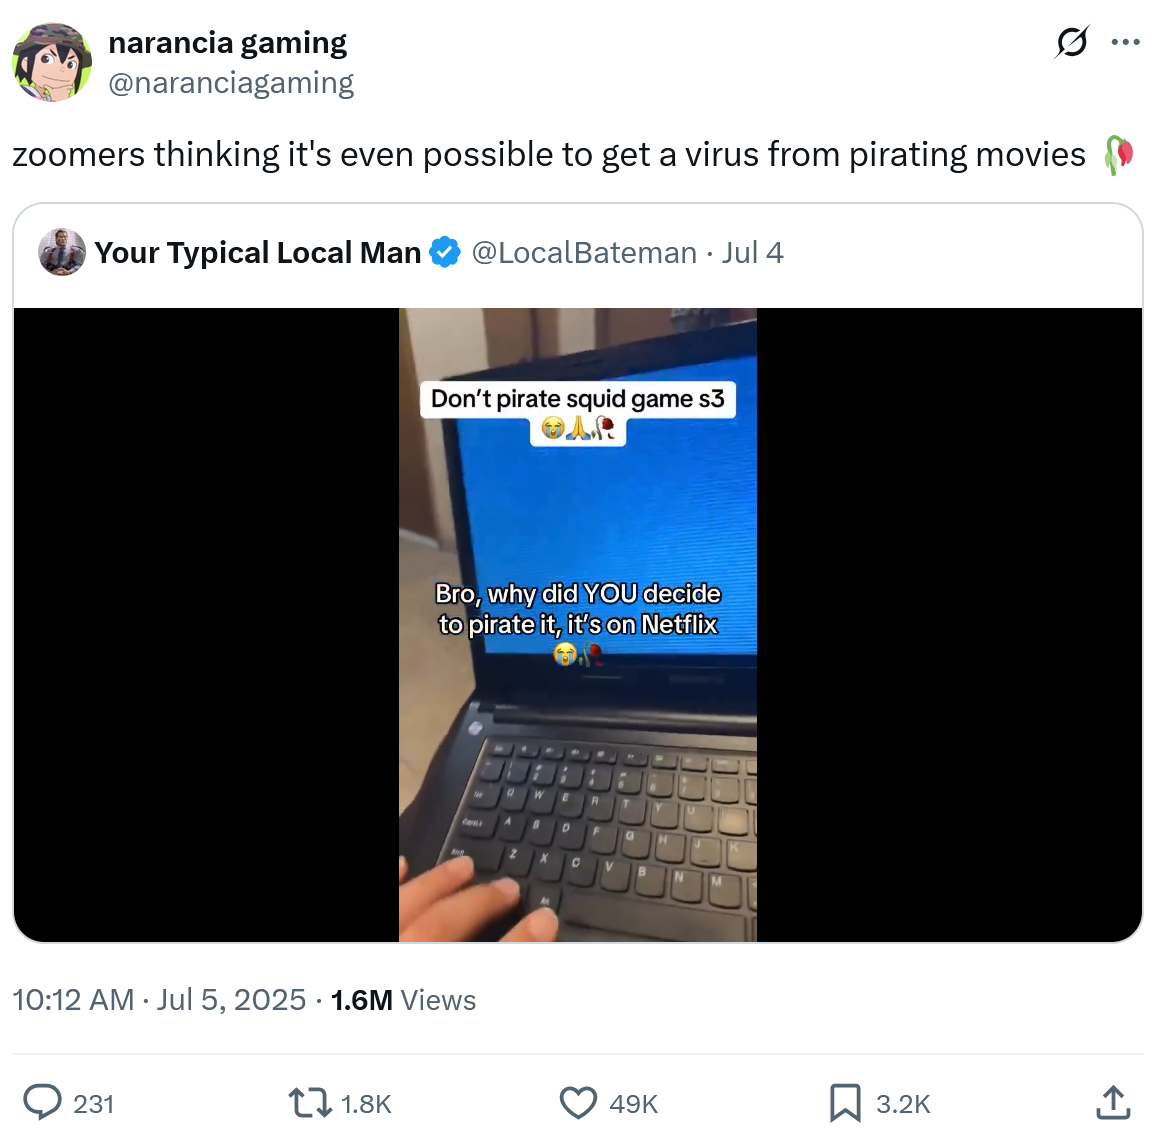Open the Grok slashed-circle icon
The image size is (1171, 1143).
point(1072,43)
